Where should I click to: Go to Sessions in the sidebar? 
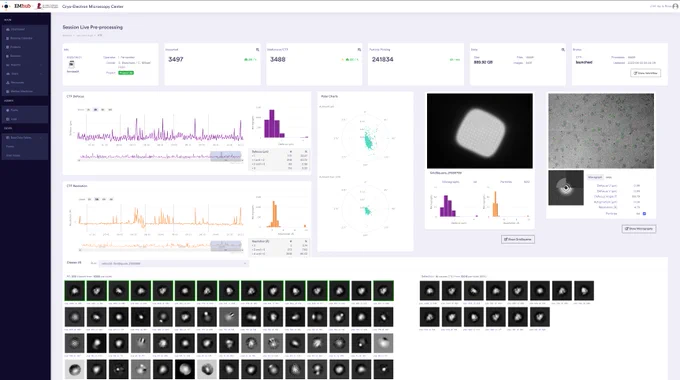pos(25,56)
